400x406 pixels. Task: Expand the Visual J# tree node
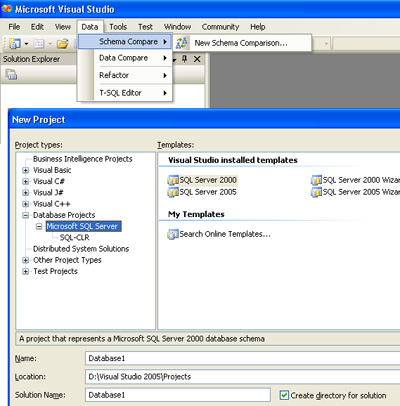(x=26, y=193)
